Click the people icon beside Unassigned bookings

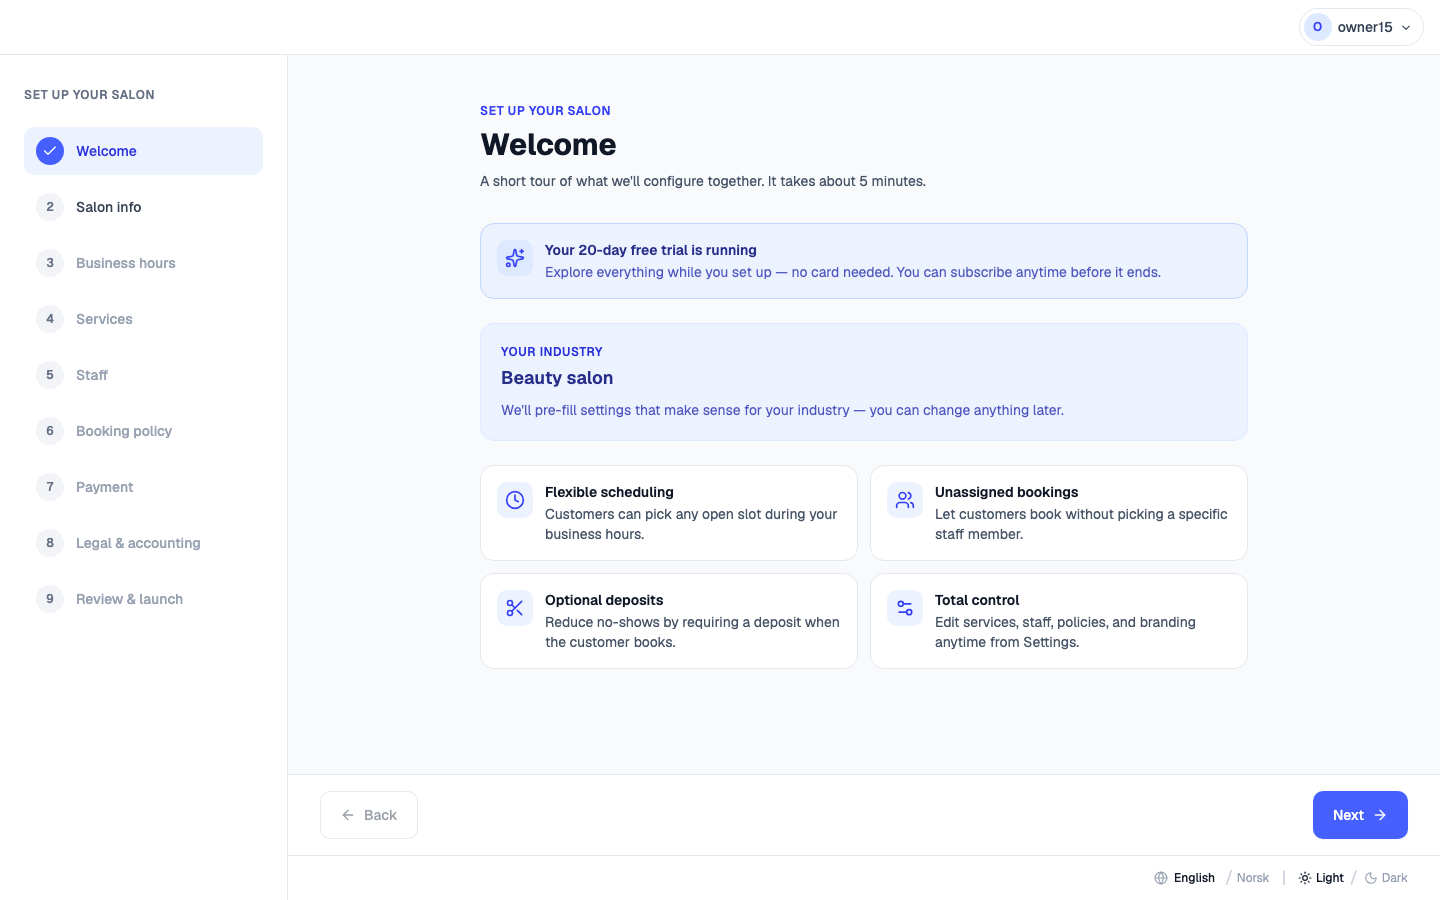click(x=905, y=500)
